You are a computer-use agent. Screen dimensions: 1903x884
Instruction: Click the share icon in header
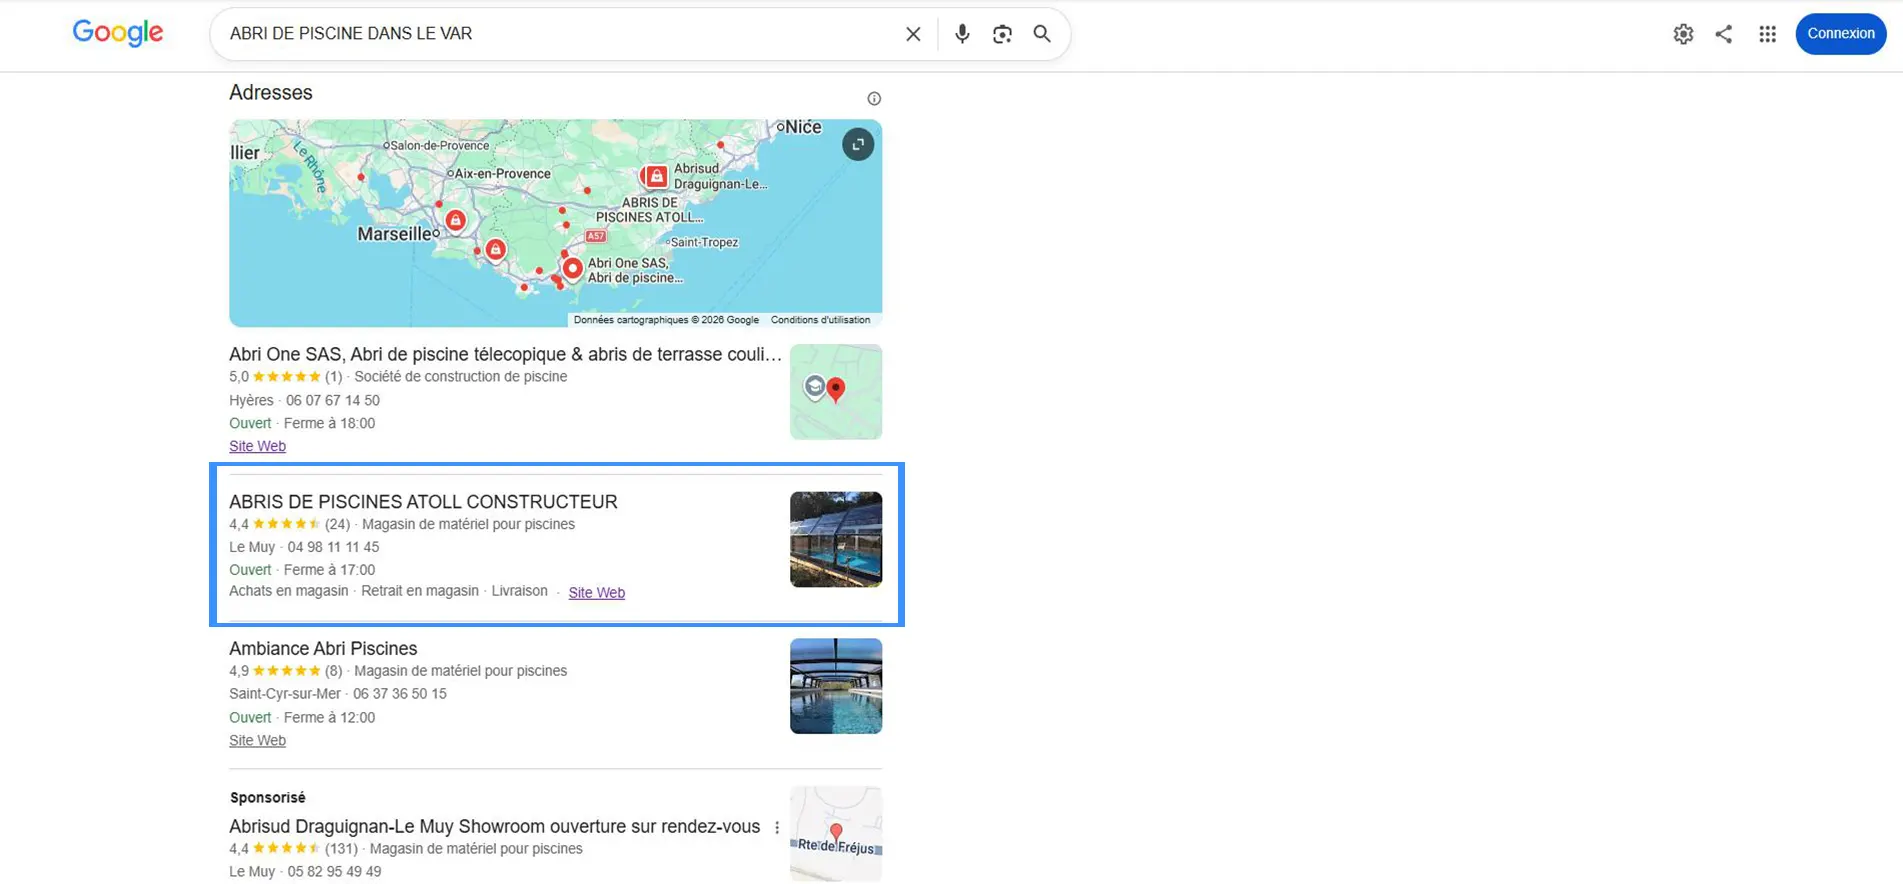coord(1724,34)
